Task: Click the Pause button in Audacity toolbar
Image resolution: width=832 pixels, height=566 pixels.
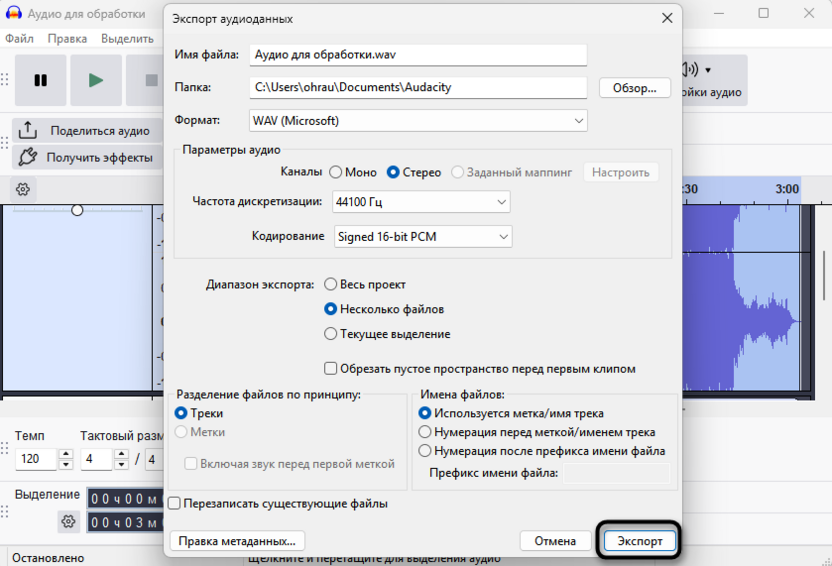Action: 41,80
